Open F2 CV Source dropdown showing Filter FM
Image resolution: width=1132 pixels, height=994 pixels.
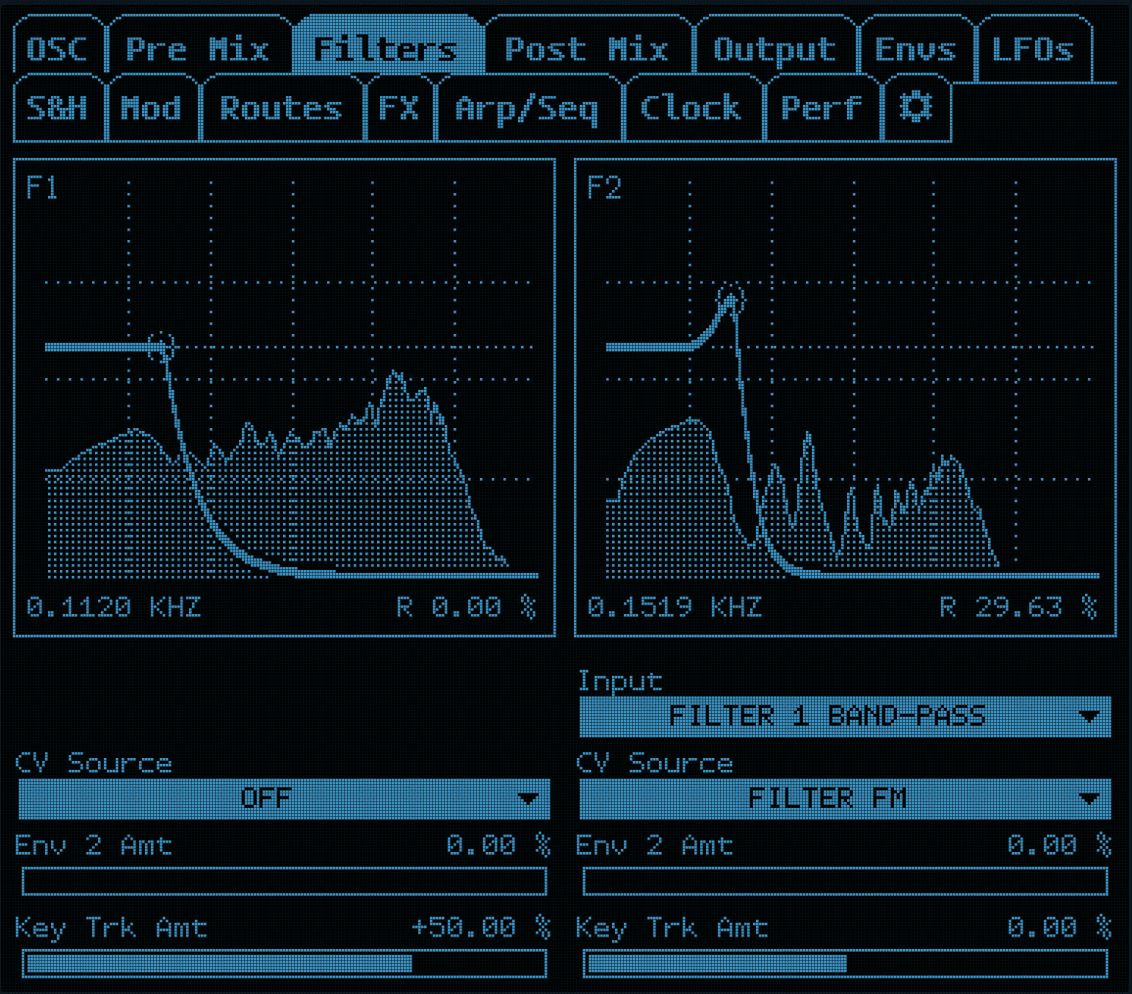[845, 798]
